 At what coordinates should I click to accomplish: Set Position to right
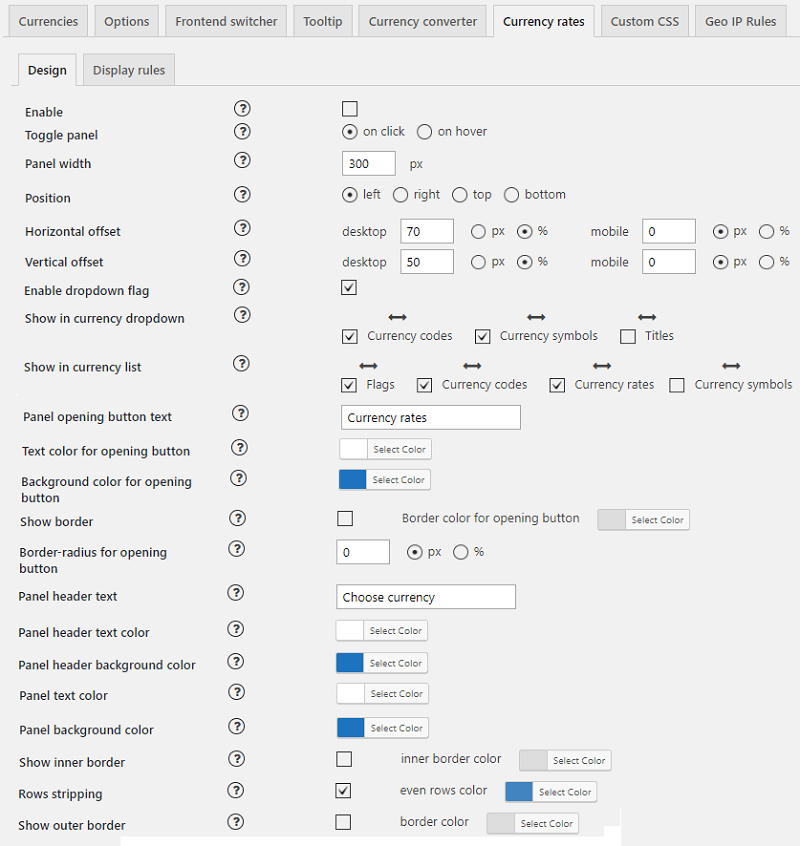tap(400, 195)
